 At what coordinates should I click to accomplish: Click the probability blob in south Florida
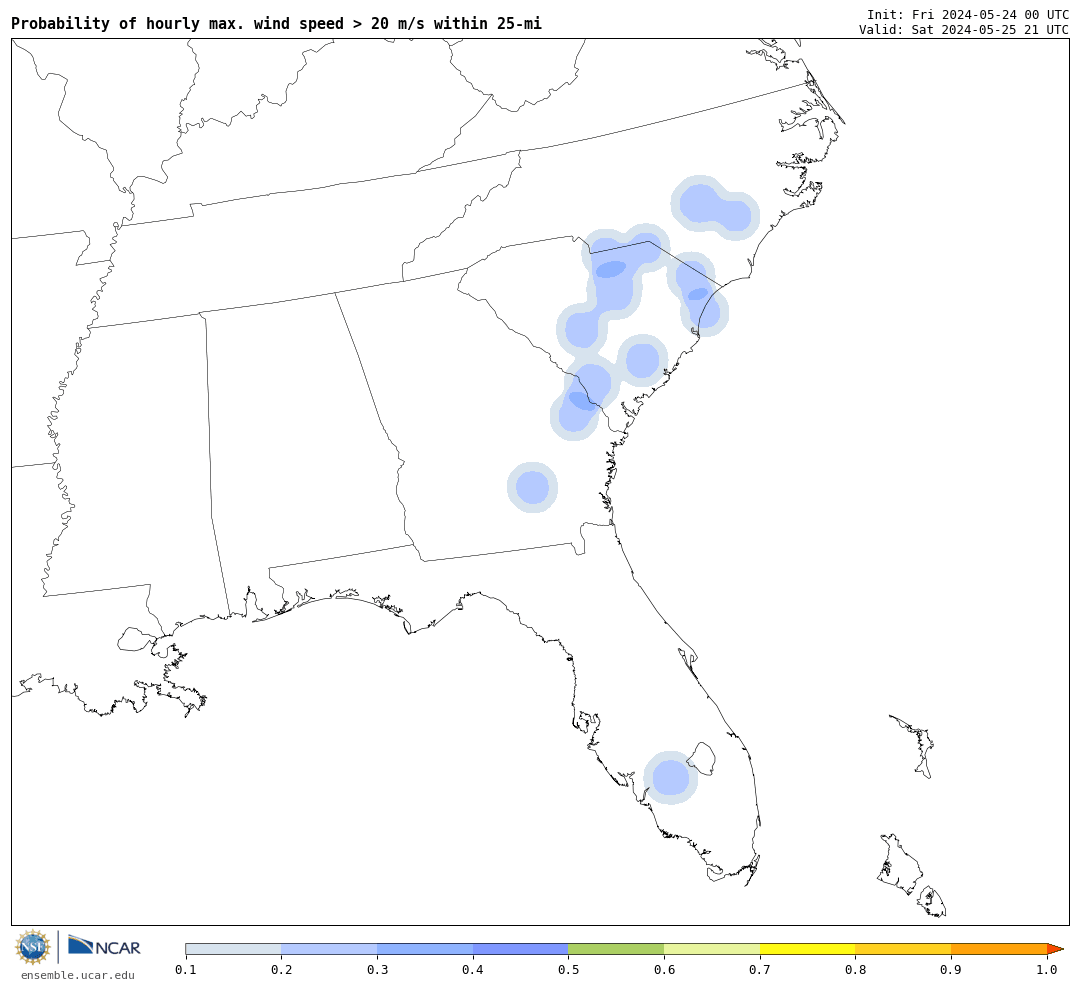[x=670, y=778]
